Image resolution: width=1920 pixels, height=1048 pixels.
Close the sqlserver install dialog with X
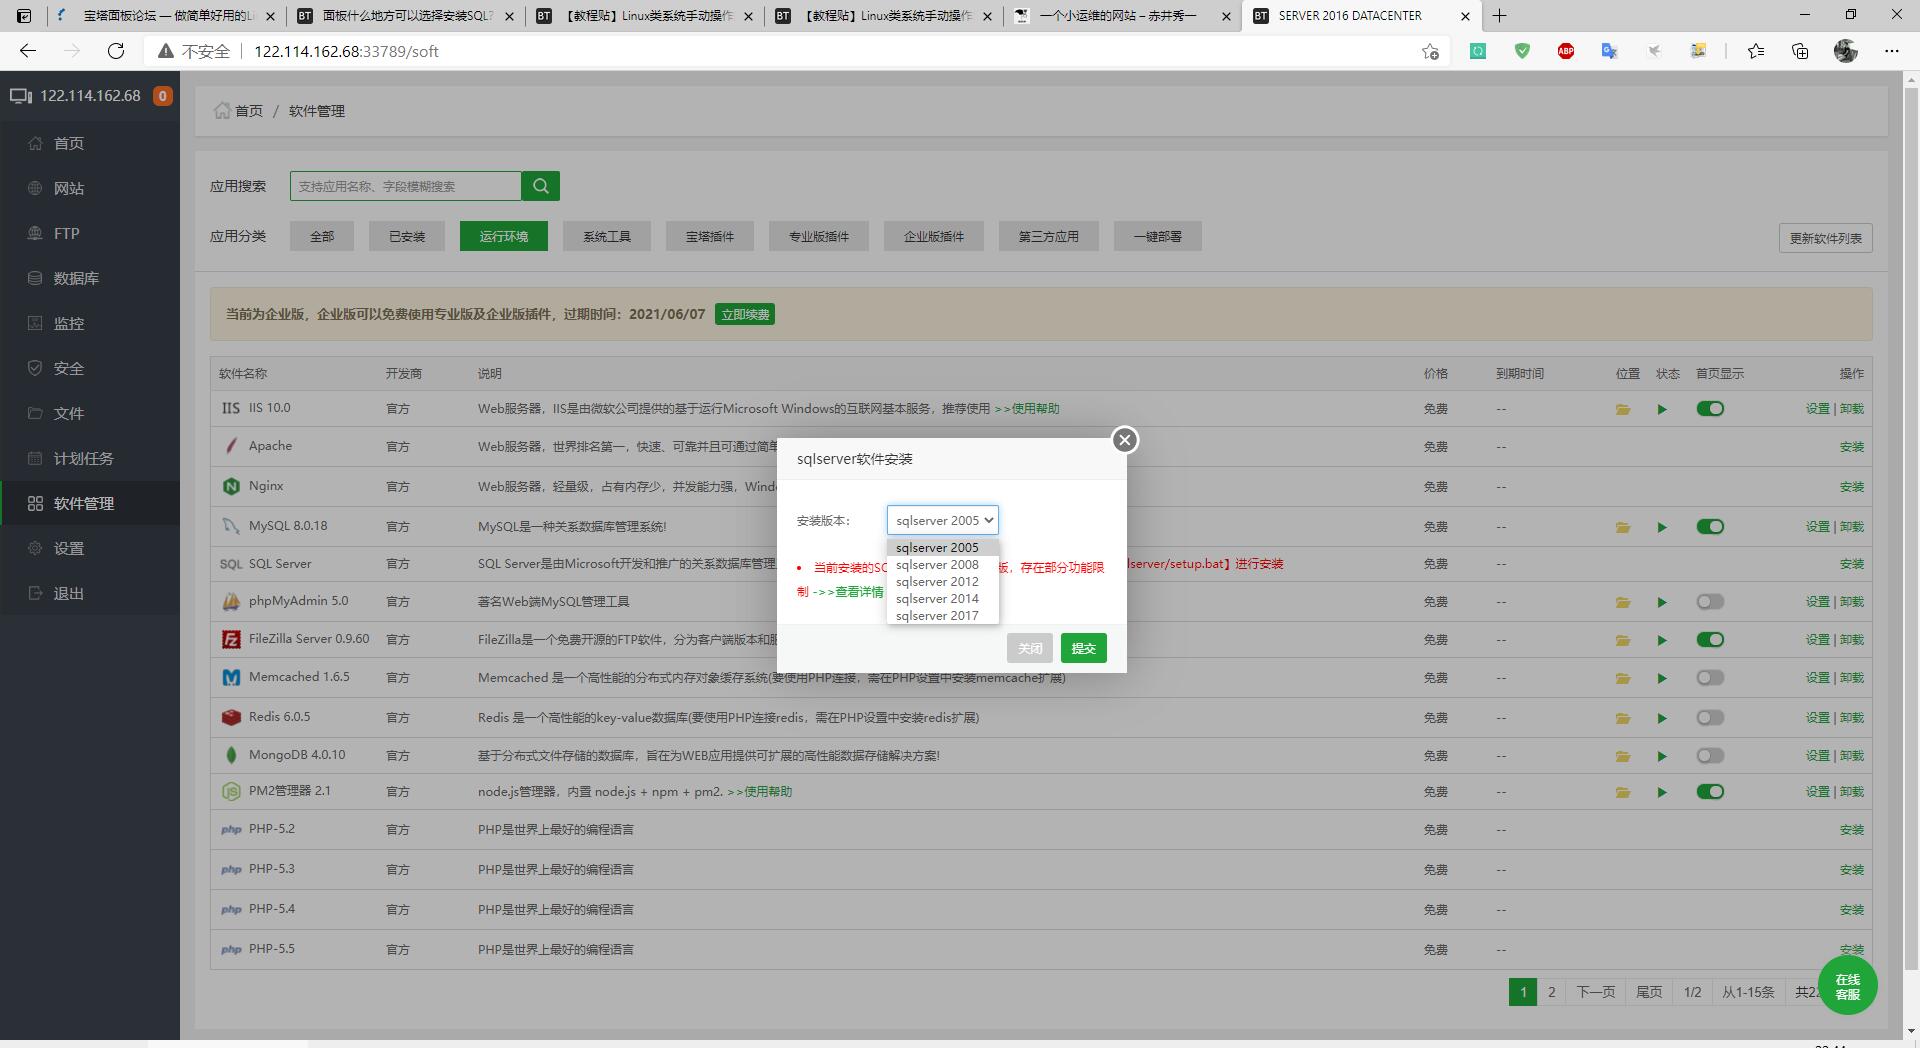[1125, 440]
